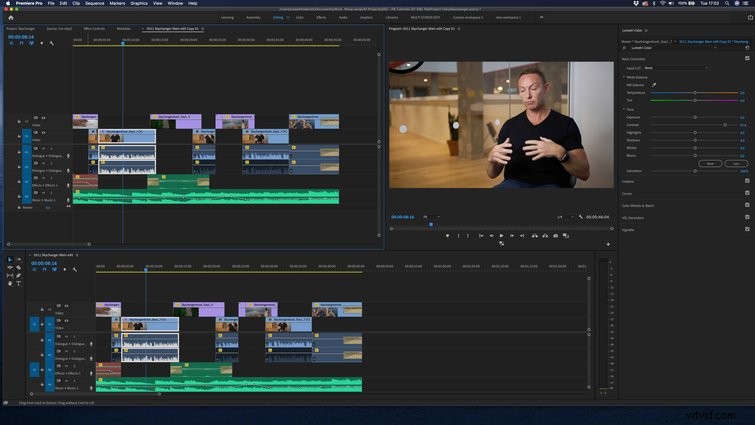Viewport: 755px width, 425px height.
Task: Click the Reset button in Tone
Action: (x=710, y=163)
